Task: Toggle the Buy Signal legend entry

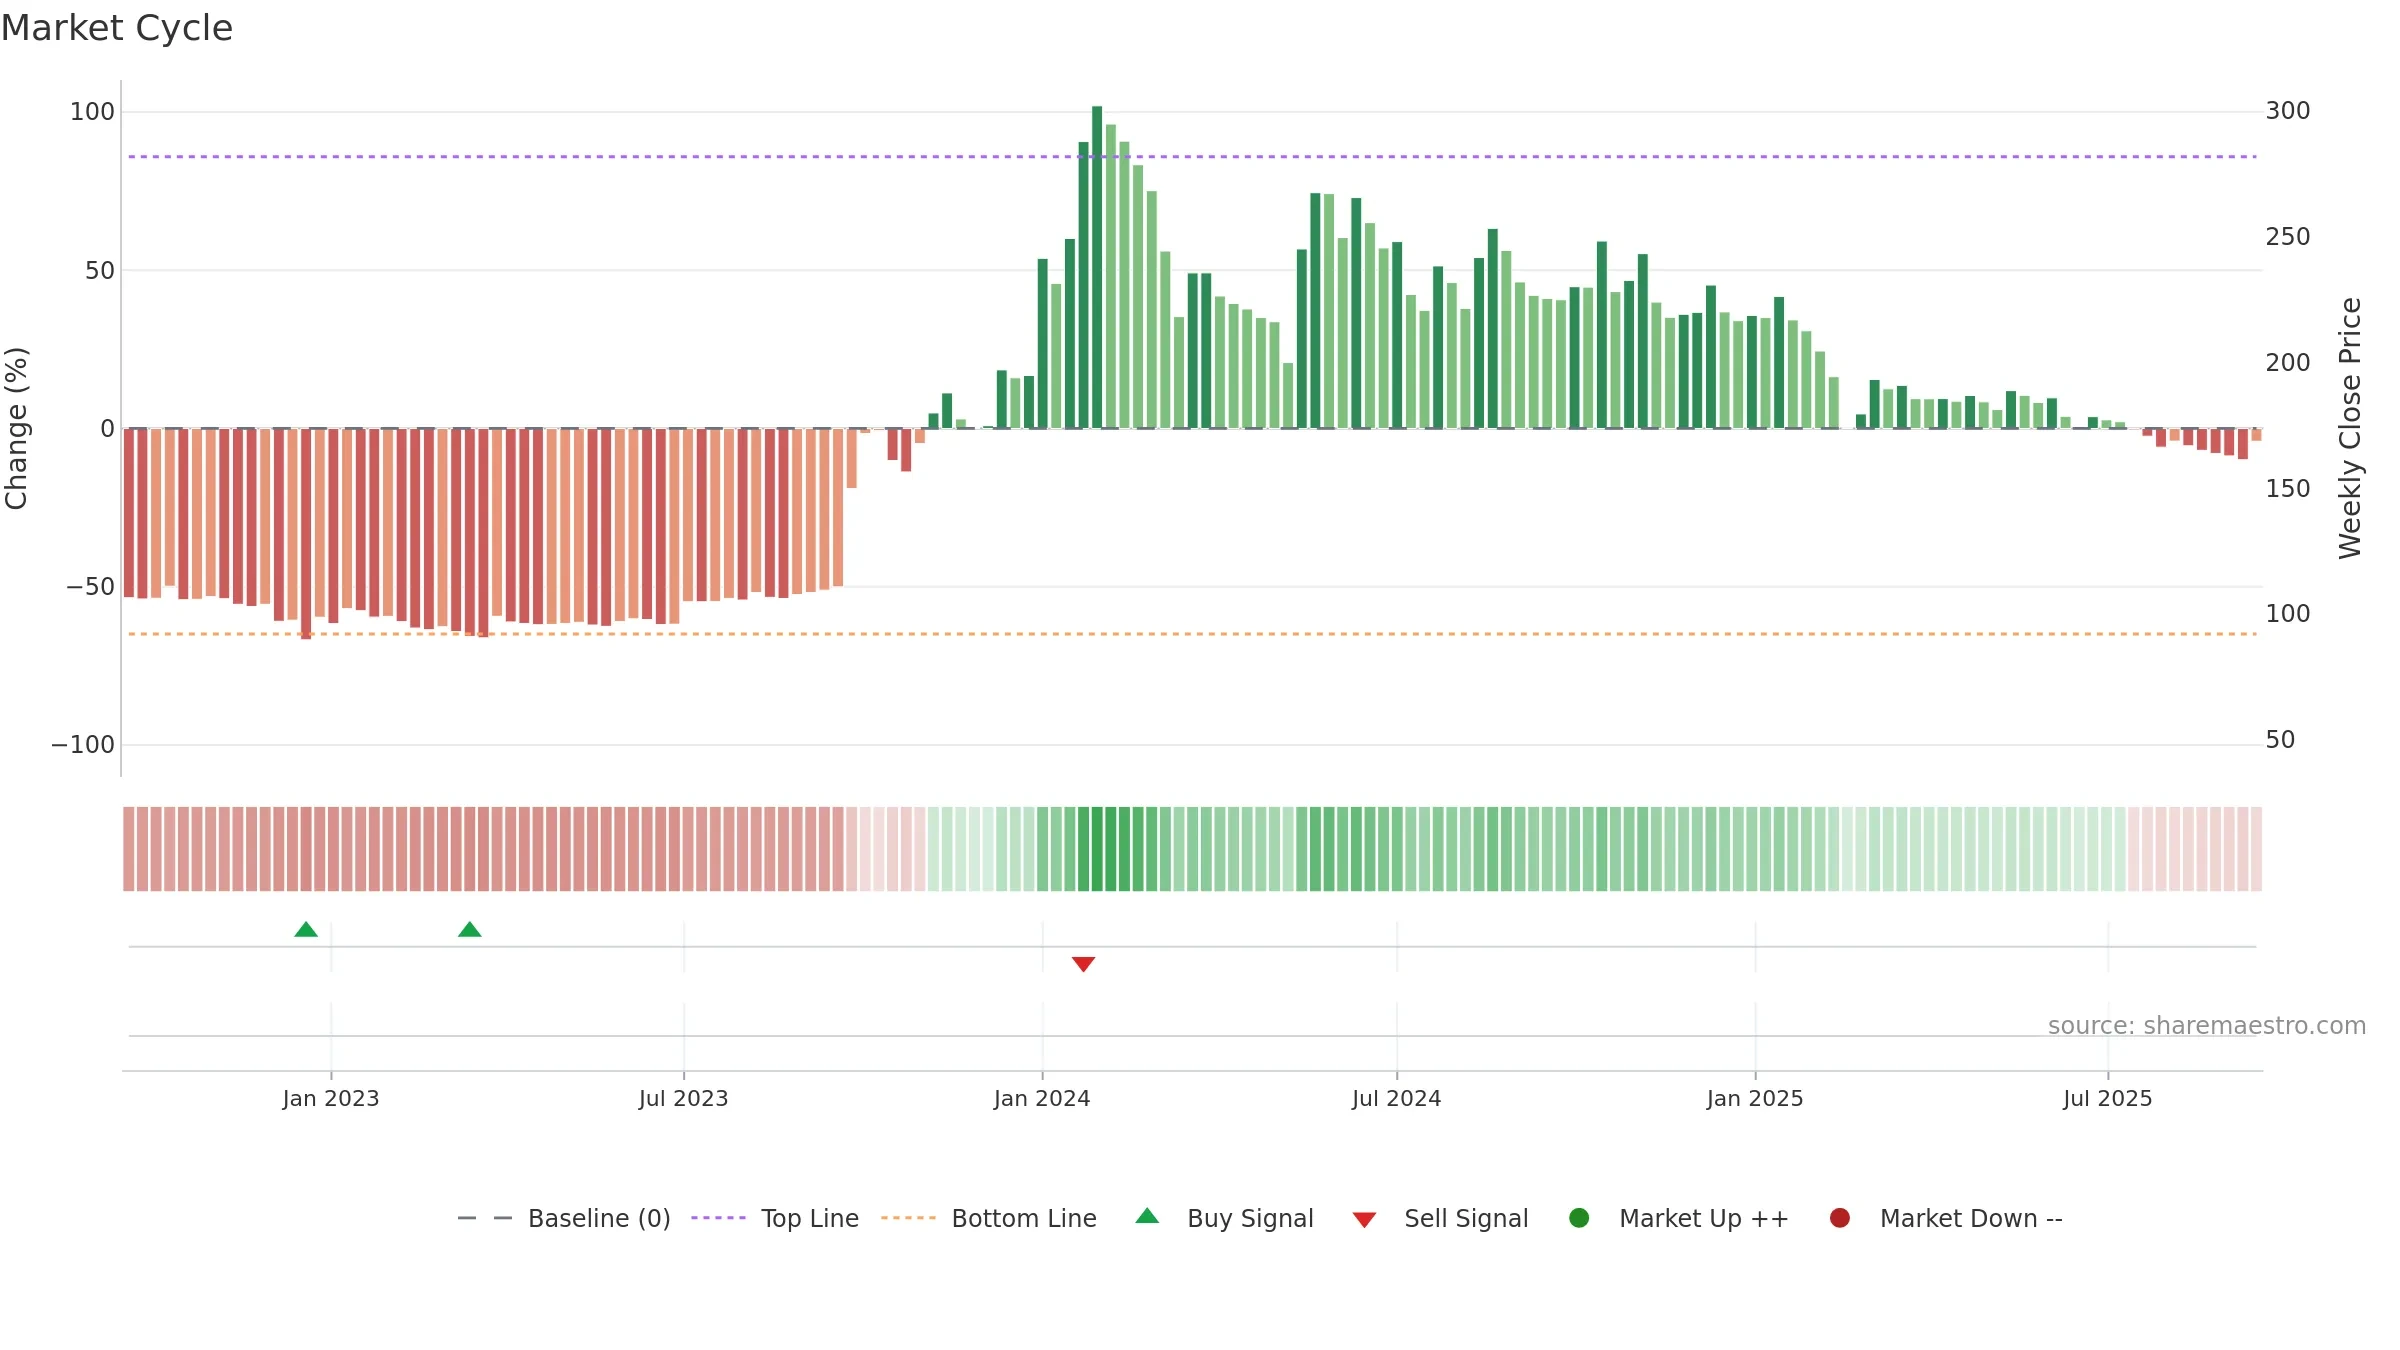Action: coord(1225,1218)
